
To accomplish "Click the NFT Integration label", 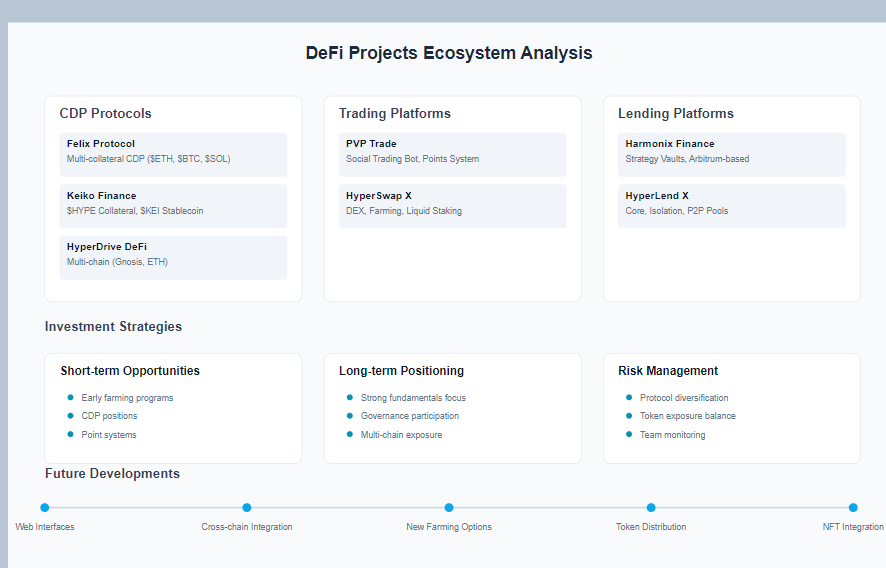I will (x=853, y=527).
